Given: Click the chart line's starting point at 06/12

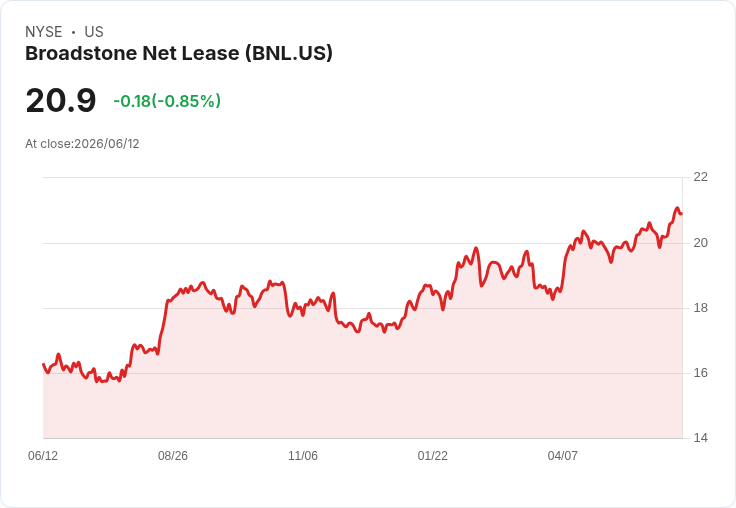Looking at the screenshot, I should pos(44,364).
